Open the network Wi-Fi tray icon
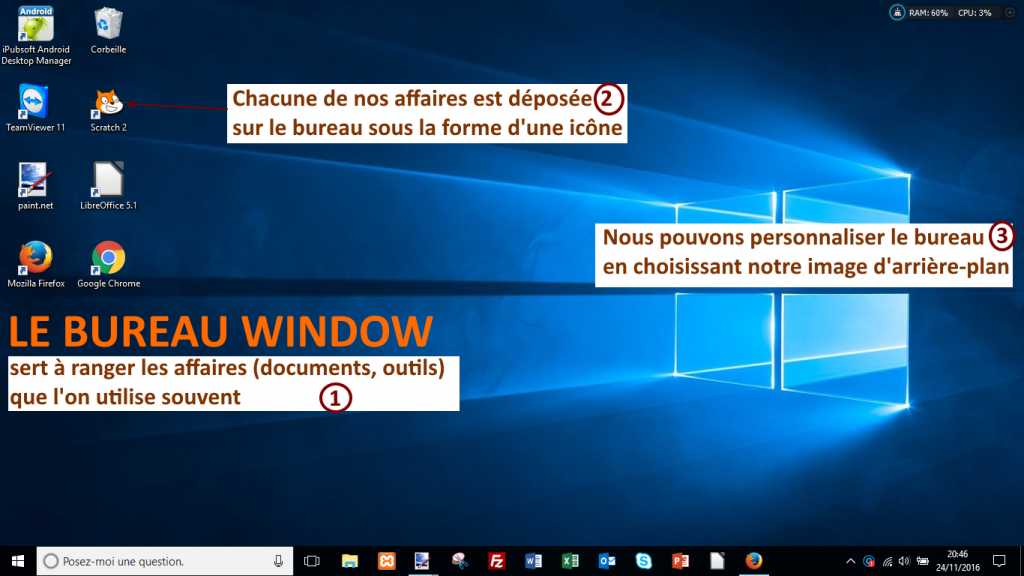 click(887, 561)
